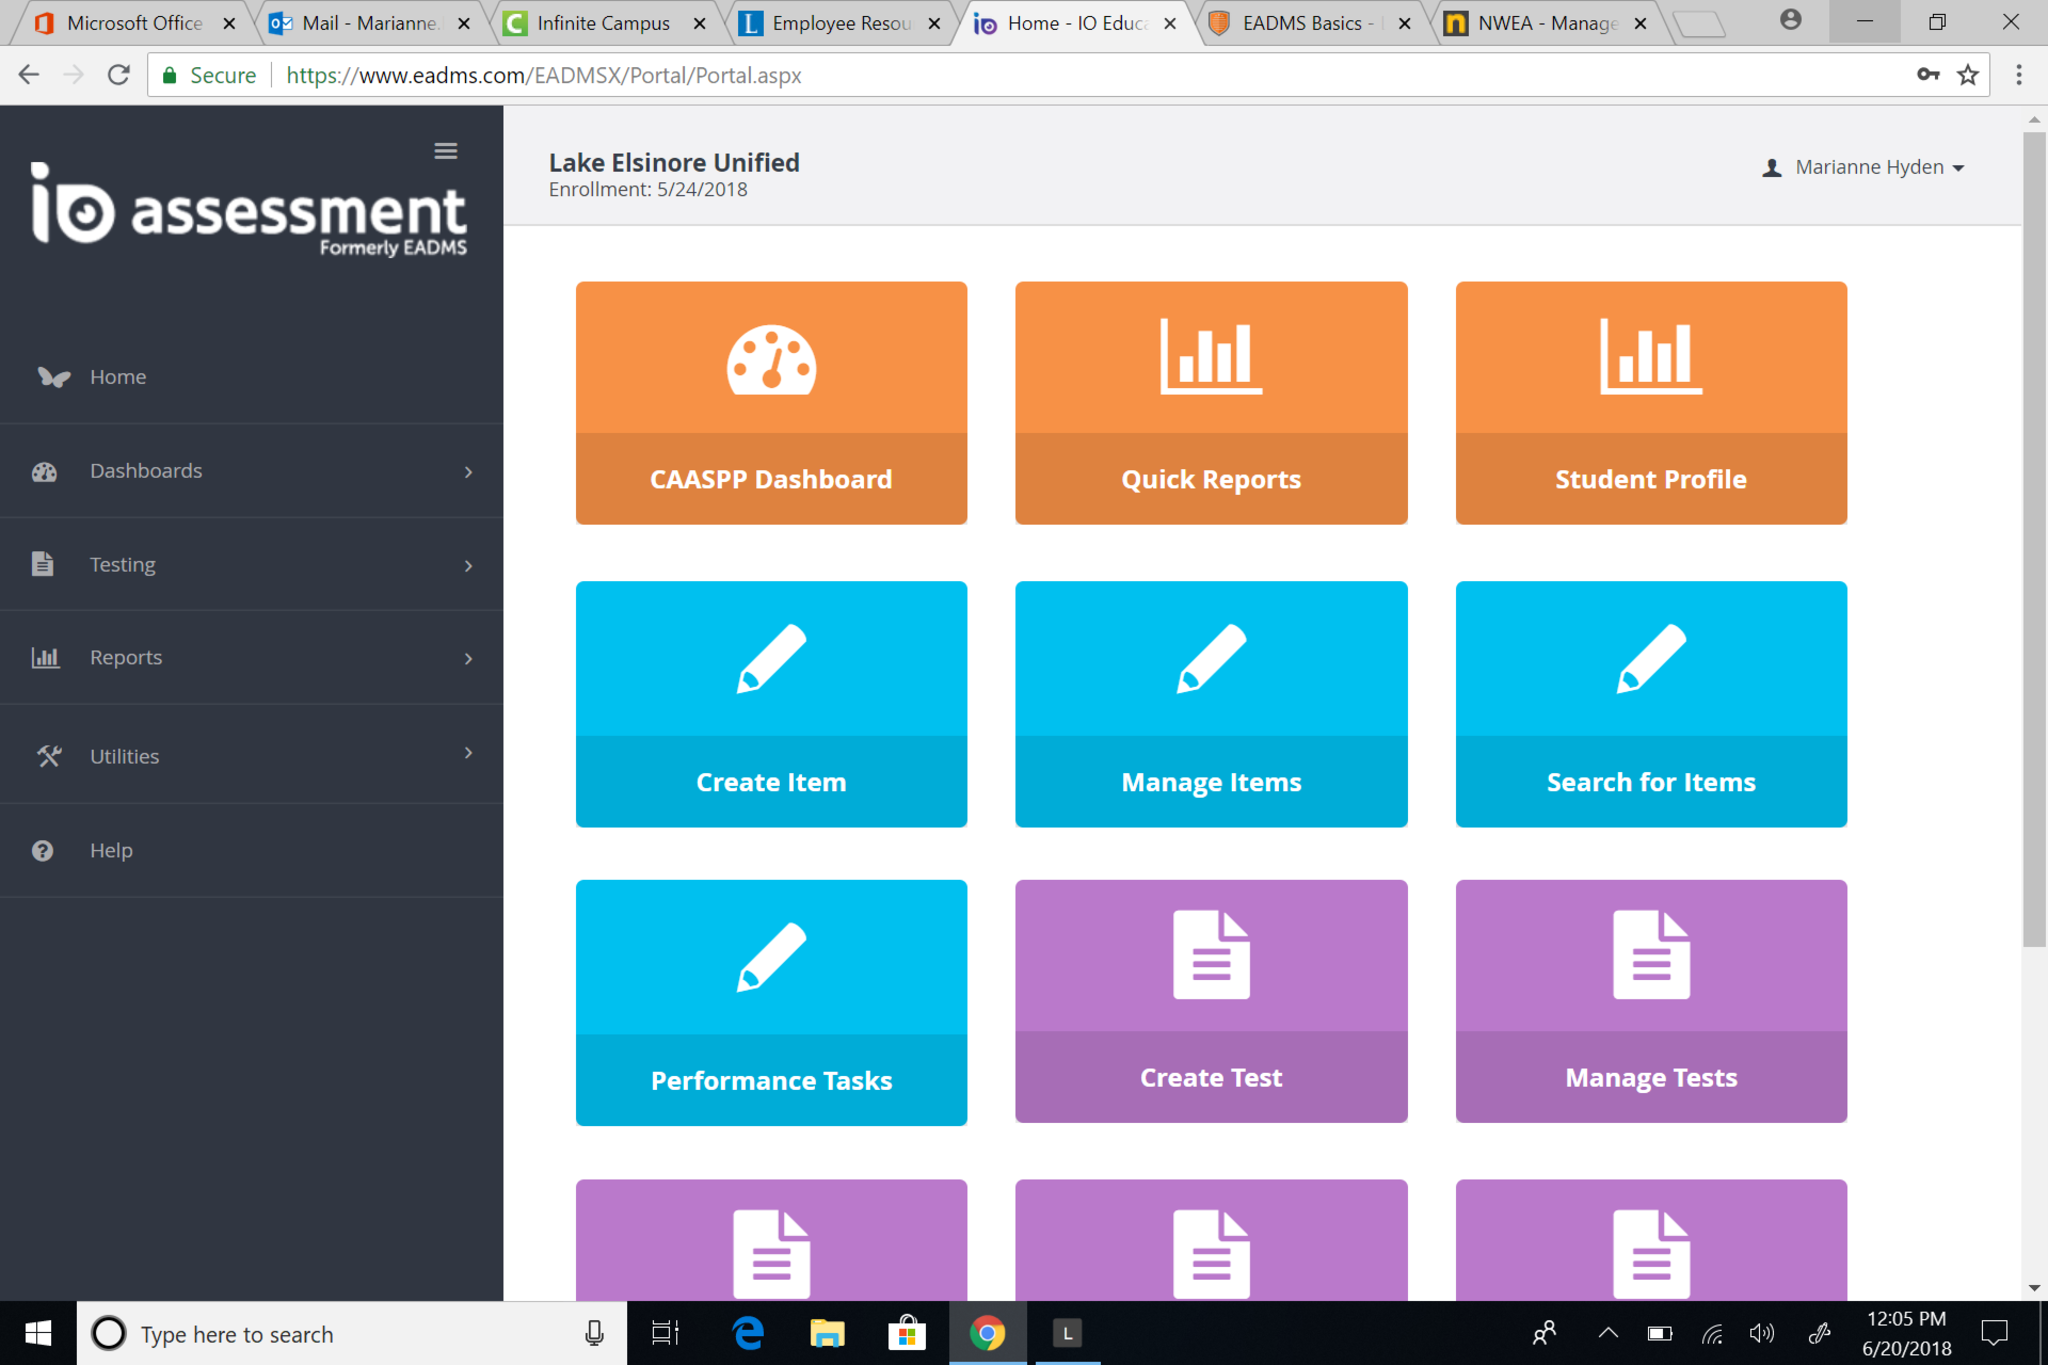Viewport: 2048px width, 1365px height.
Task: Open the Quick Reports chart tile
Action: 1210,402
